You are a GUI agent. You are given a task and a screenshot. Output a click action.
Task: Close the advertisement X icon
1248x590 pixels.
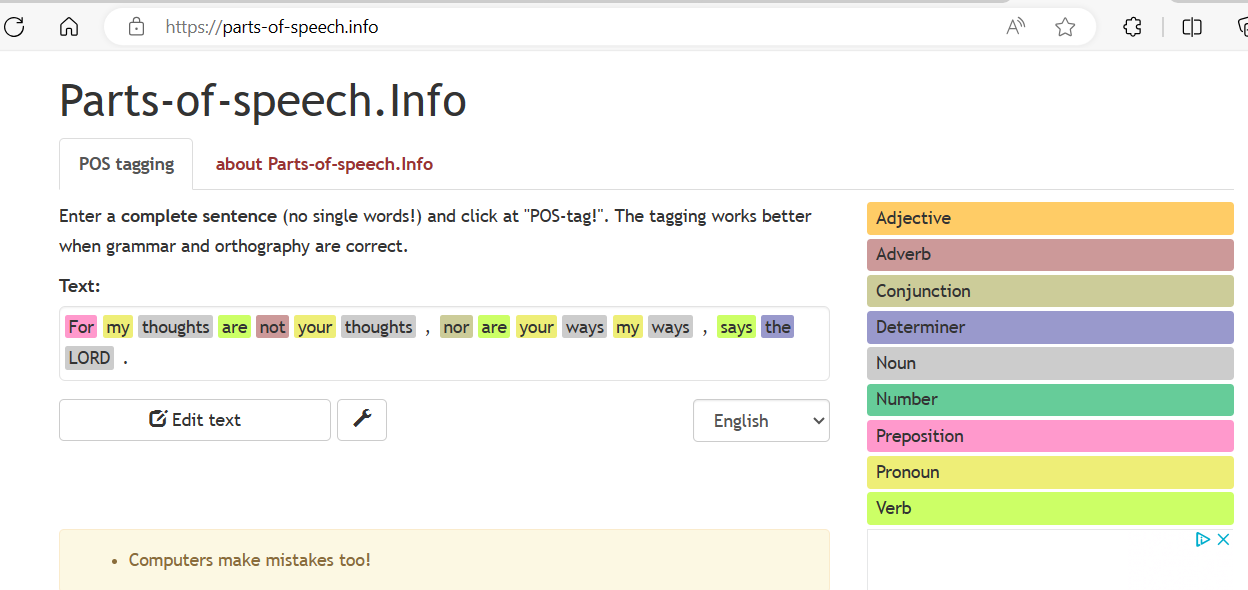1223,540
